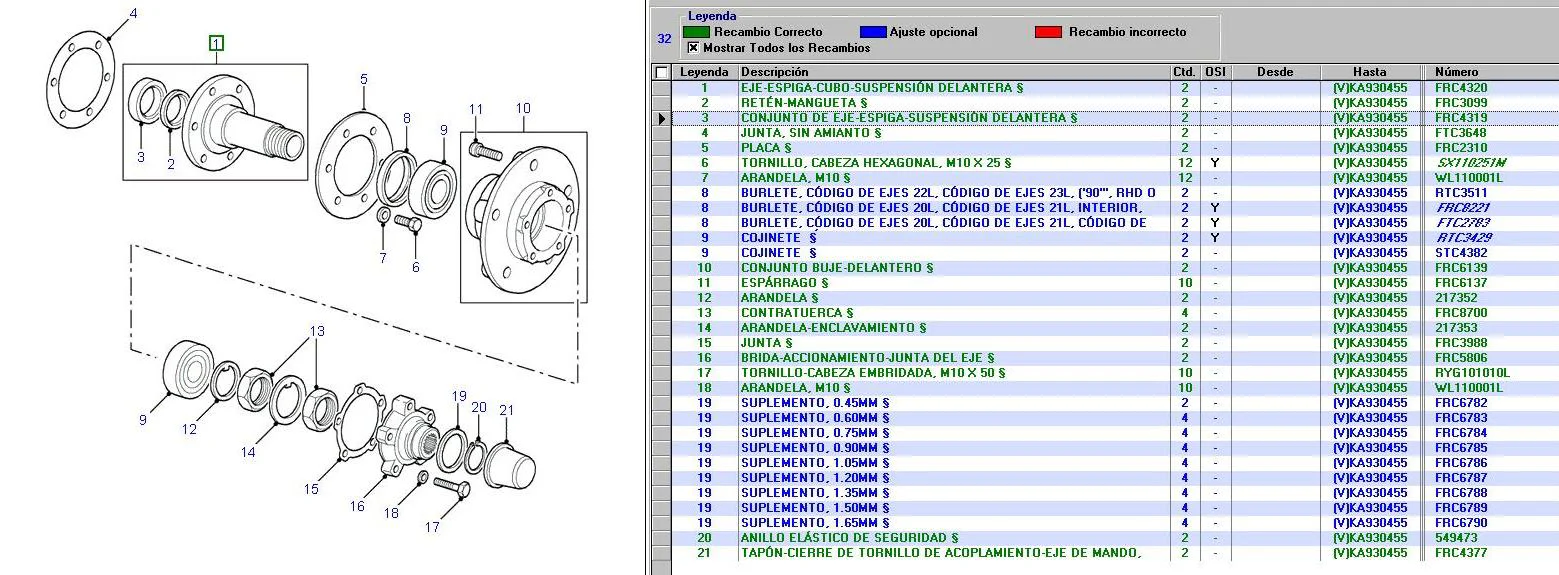Select the stud bolt callout 11
Viewport: 1559px width, 575px height.
pyautogui.click(x=476, y=109)
